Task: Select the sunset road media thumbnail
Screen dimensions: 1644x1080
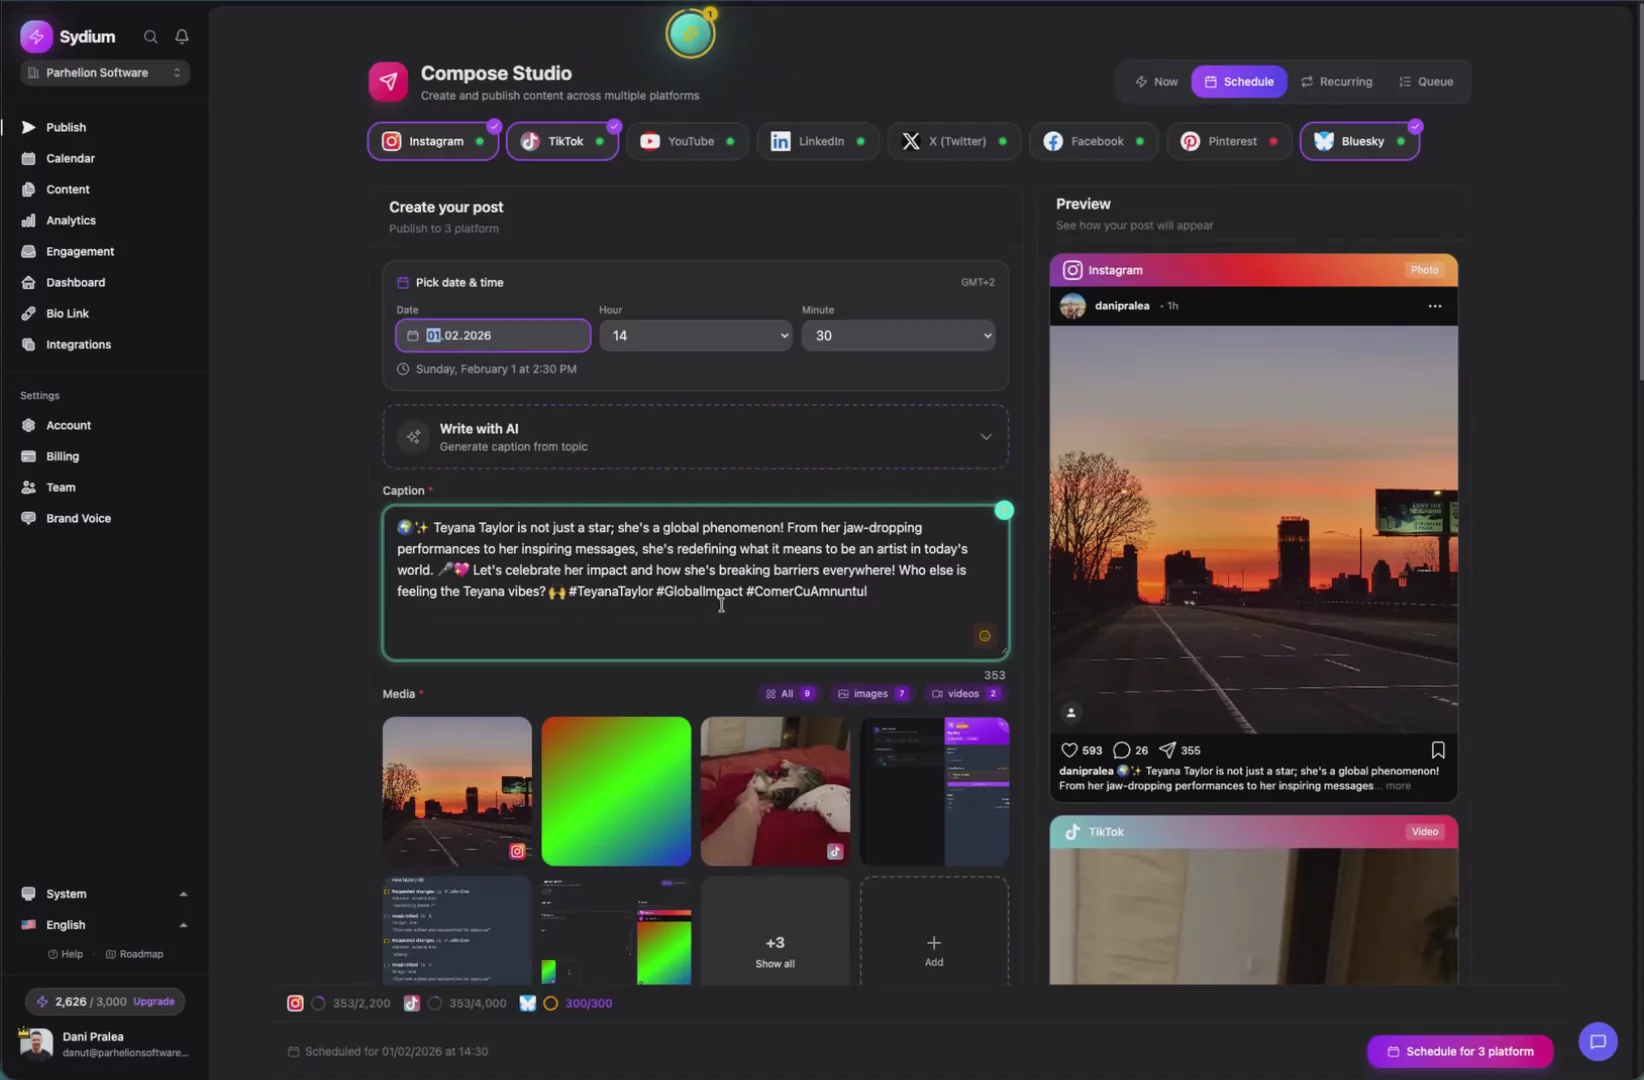Action: coord(457,791)
